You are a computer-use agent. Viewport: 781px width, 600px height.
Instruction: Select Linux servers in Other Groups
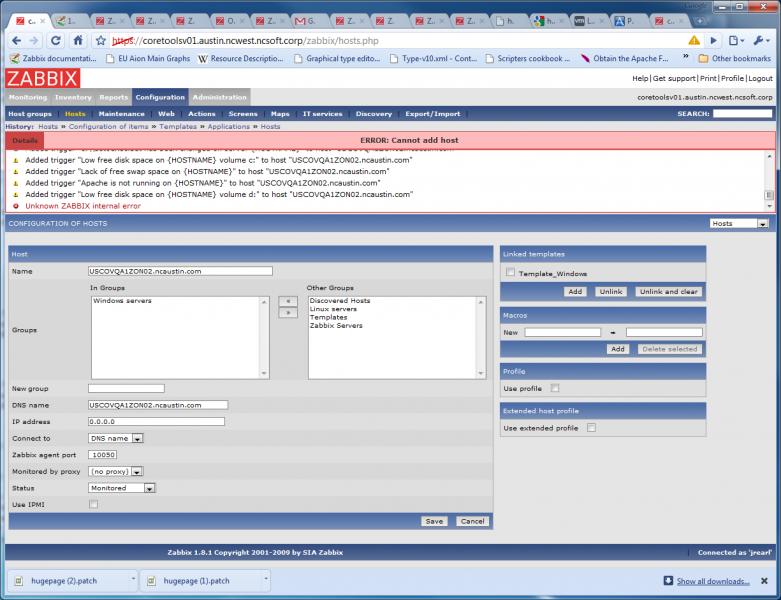(x=333, y=309)
